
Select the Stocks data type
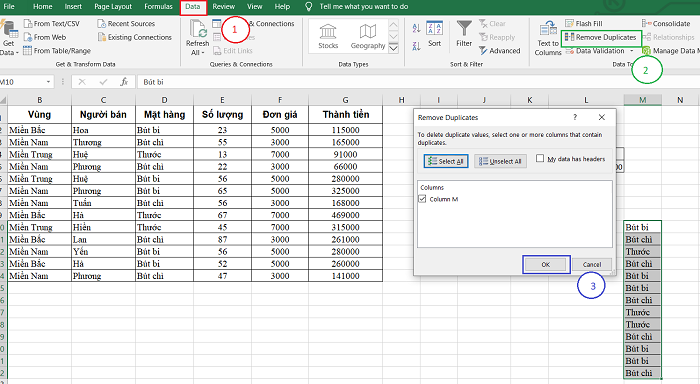click(x=328, y=37)
